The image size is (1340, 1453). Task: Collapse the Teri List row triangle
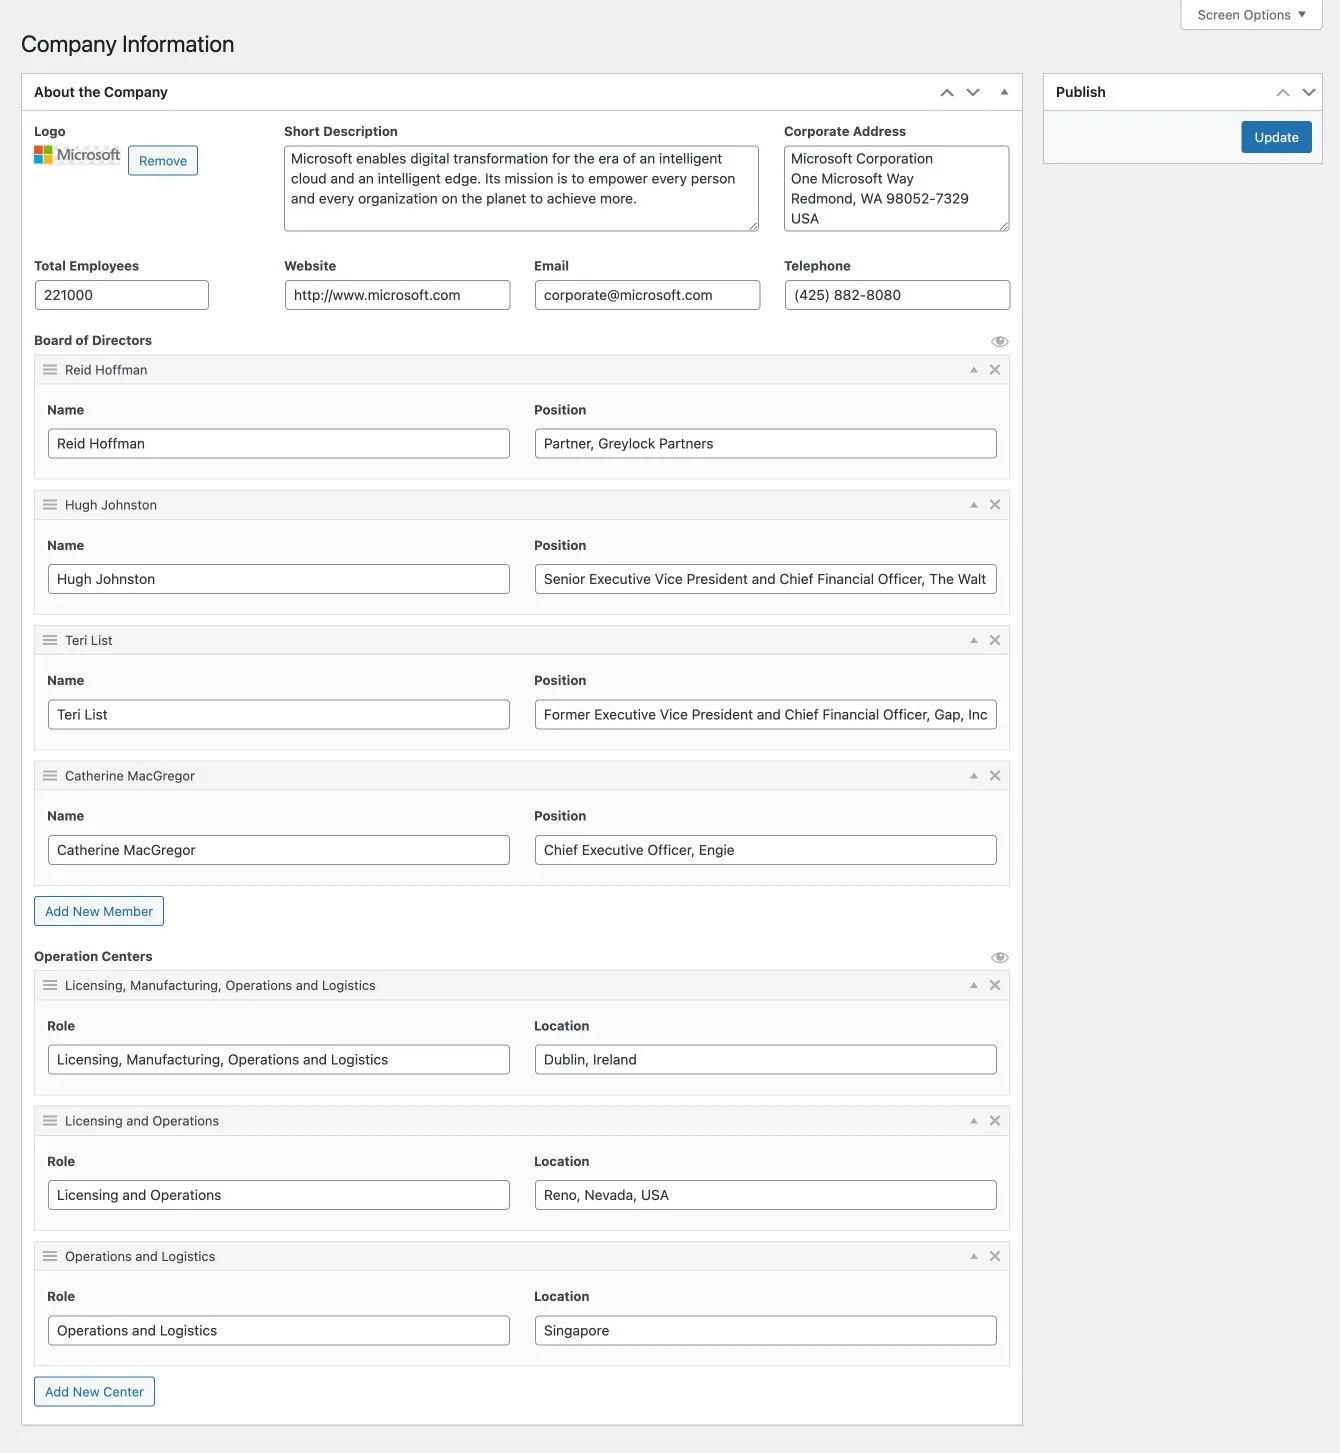tap(974, 640)
